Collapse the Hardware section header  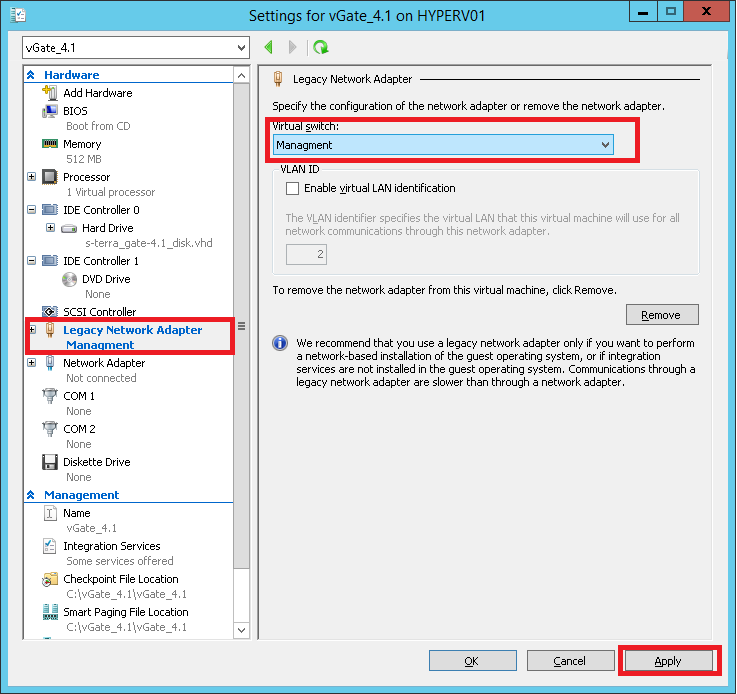click(x=31, y=75)
